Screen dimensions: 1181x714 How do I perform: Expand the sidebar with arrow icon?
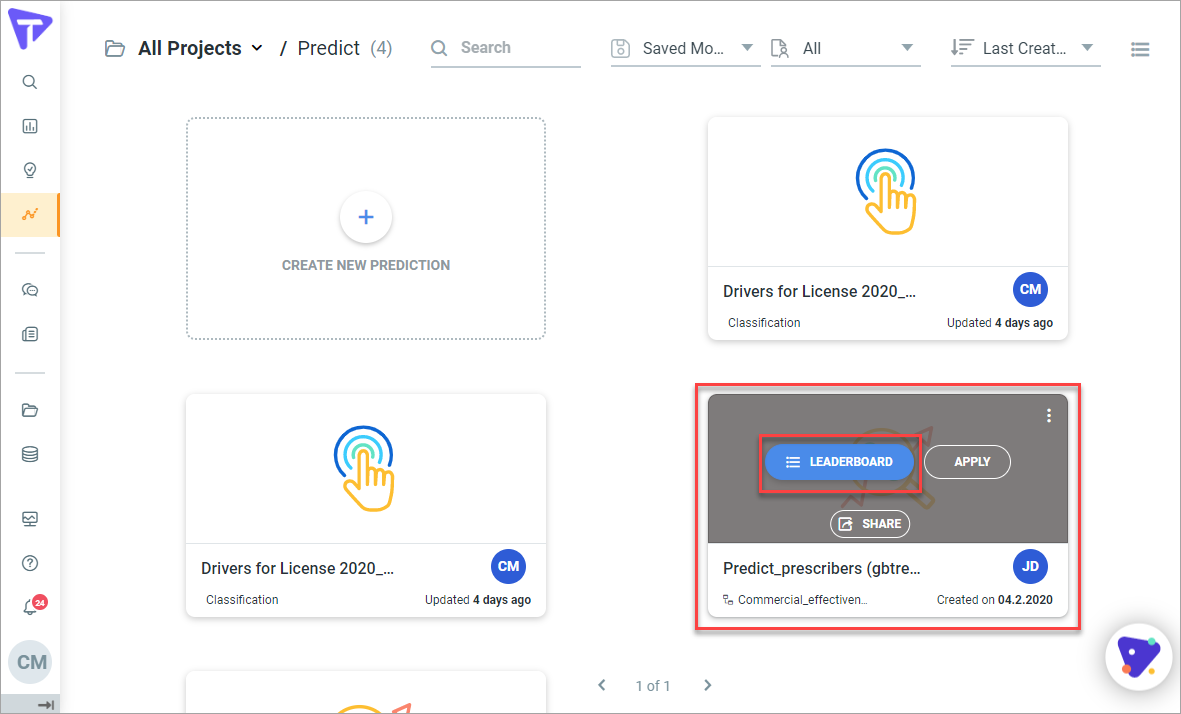pyautogui.click(x=46, y=705)
